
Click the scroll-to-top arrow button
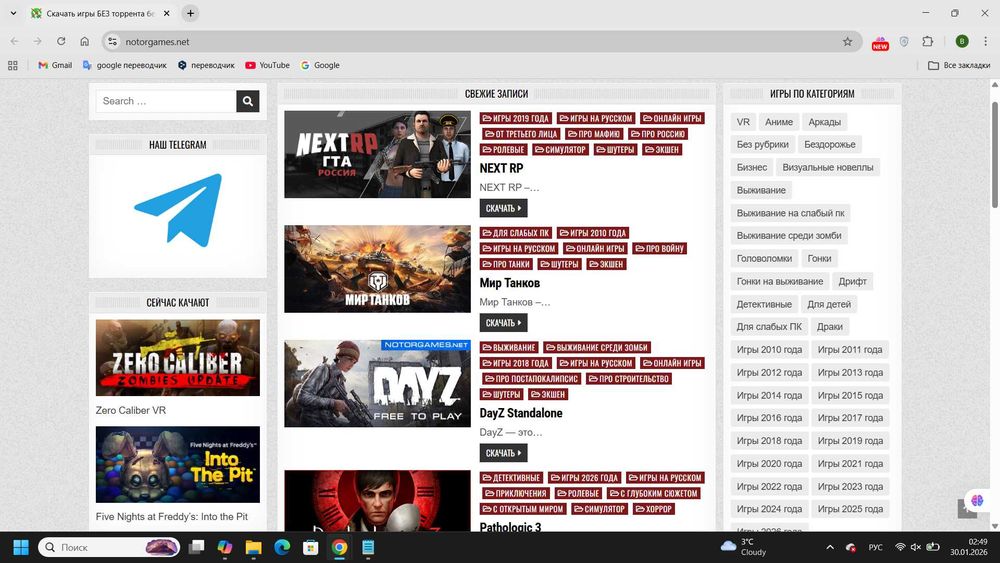click(x=966, y=509)
